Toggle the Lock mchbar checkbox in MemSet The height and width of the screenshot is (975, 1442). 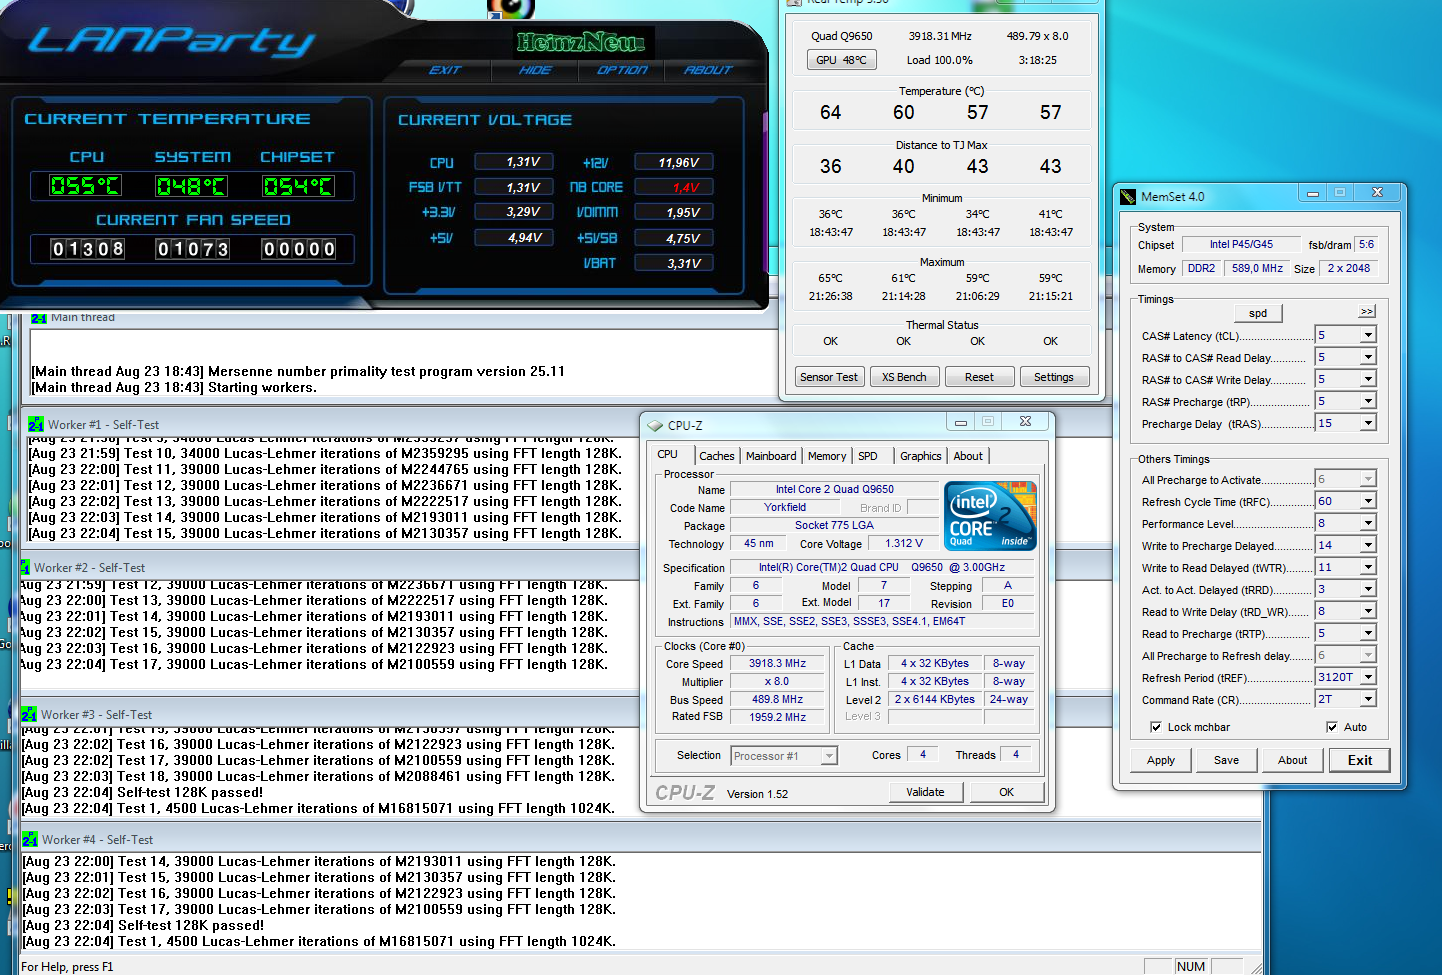pos(1156,727)
